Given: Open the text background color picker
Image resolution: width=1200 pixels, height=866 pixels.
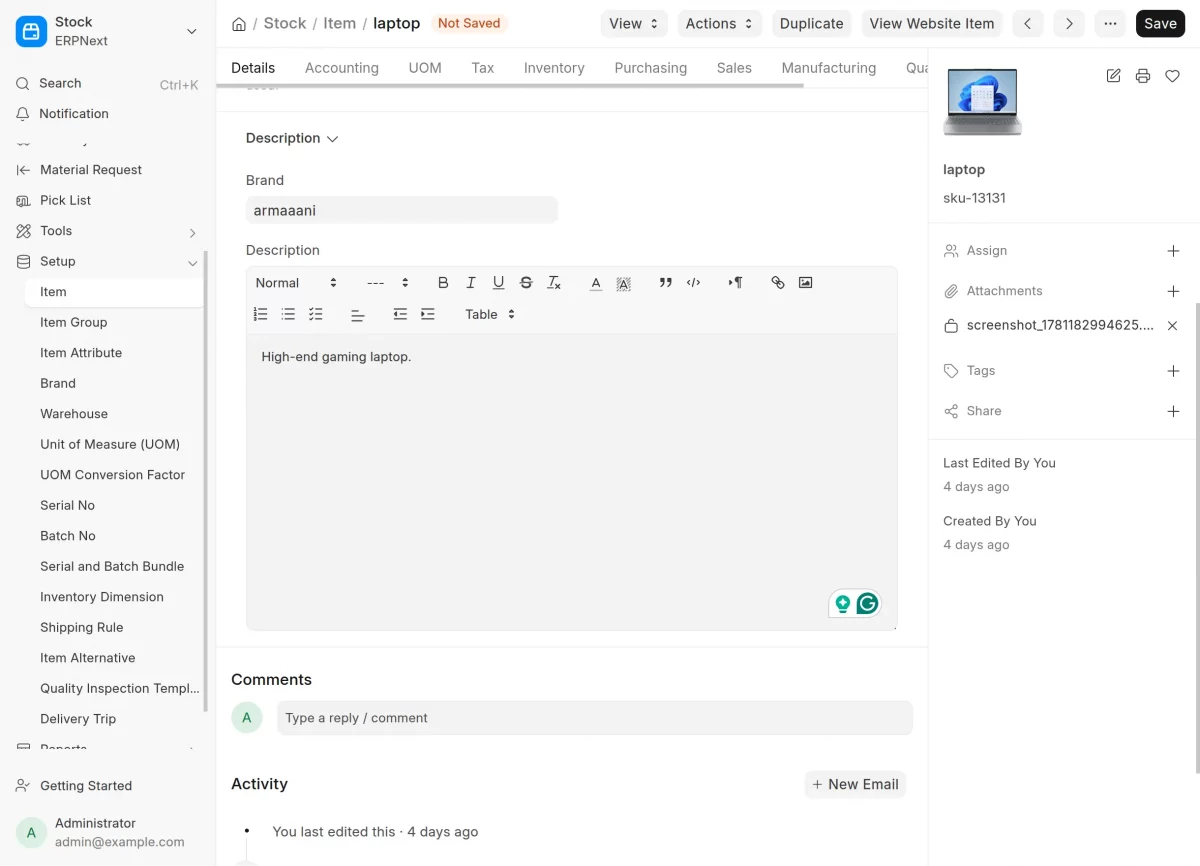Looking at the screenshot, I should [x=623, y=283].
